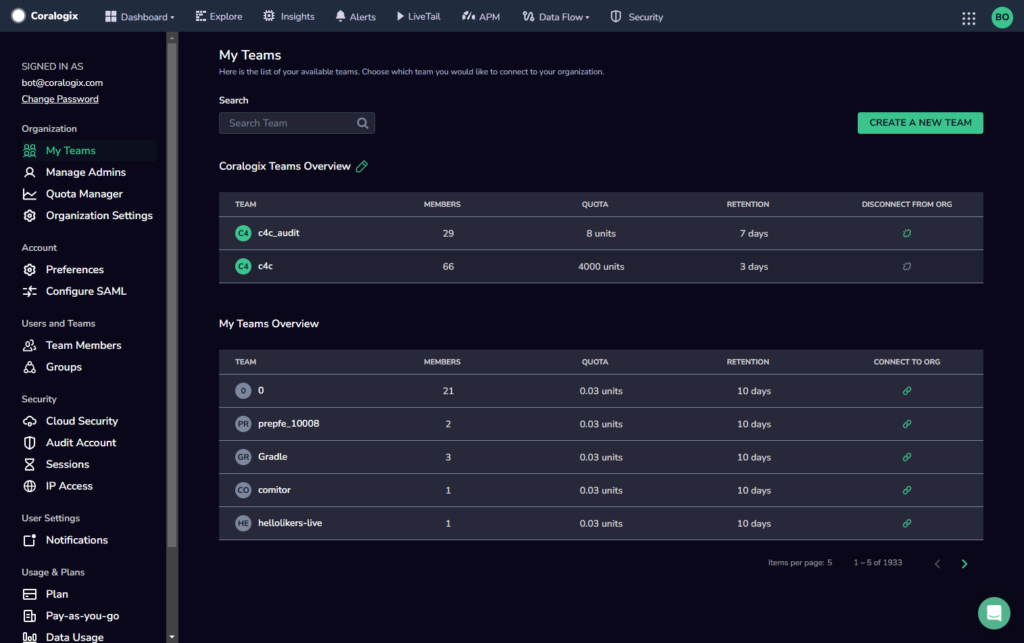Open Manage Admins in sidebar
Viewport: 1024px width, 643px height.
(74, 172)
